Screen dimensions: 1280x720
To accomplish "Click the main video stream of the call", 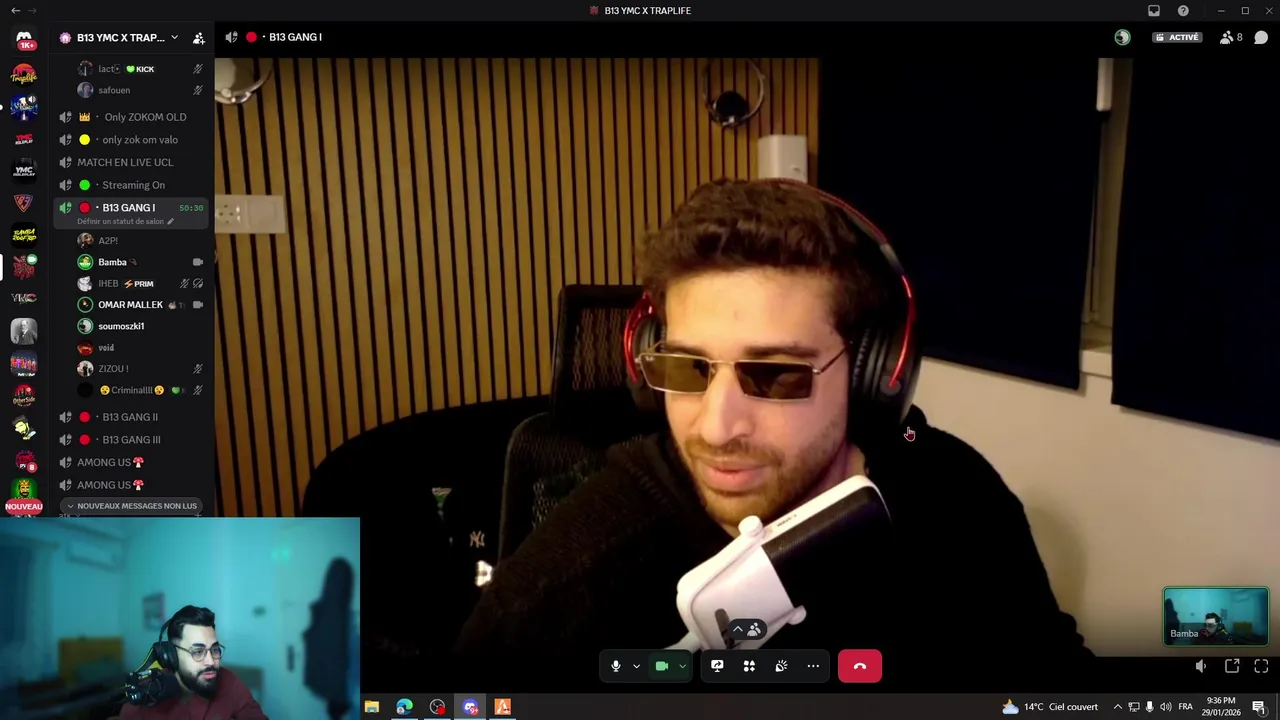I will [x=748, y=357].
